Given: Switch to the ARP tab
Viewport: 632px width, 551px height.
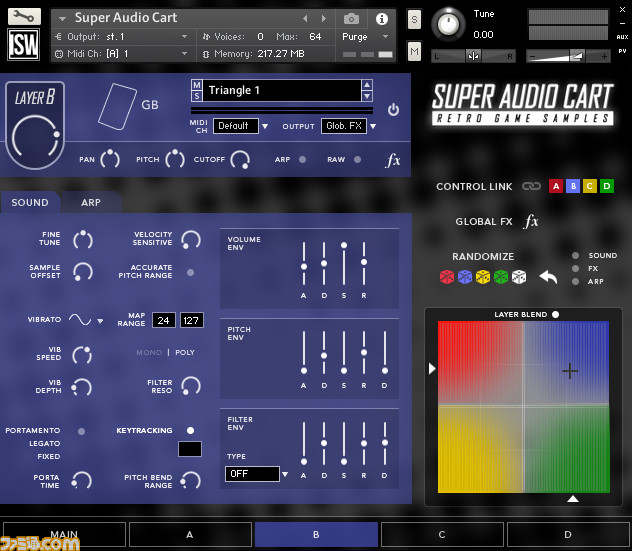Looking at the screenshot, I should [91, 202].
